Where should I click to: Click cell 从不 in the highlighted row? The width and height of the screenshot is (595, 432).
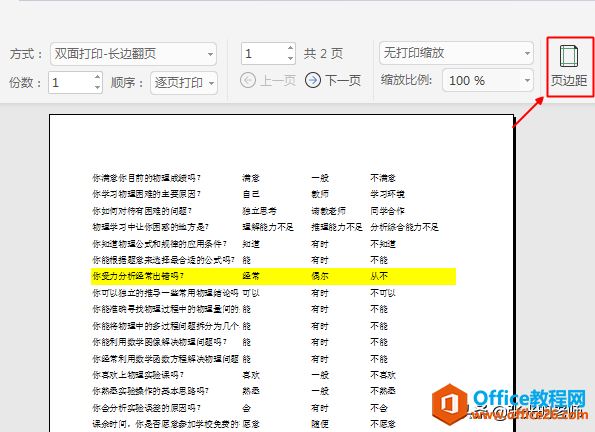[x=379, y=276]
